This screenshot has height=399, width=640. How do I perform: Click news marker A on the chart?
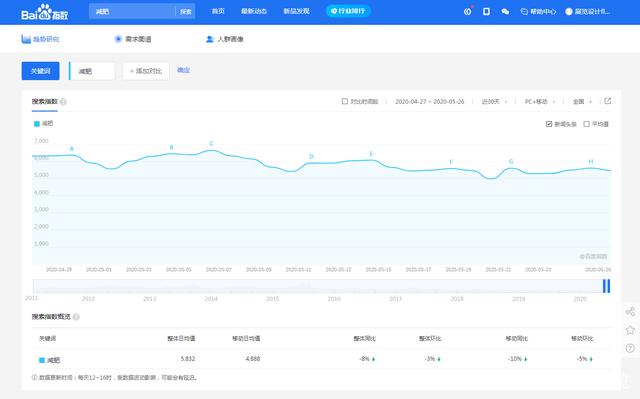coord(72,149)
